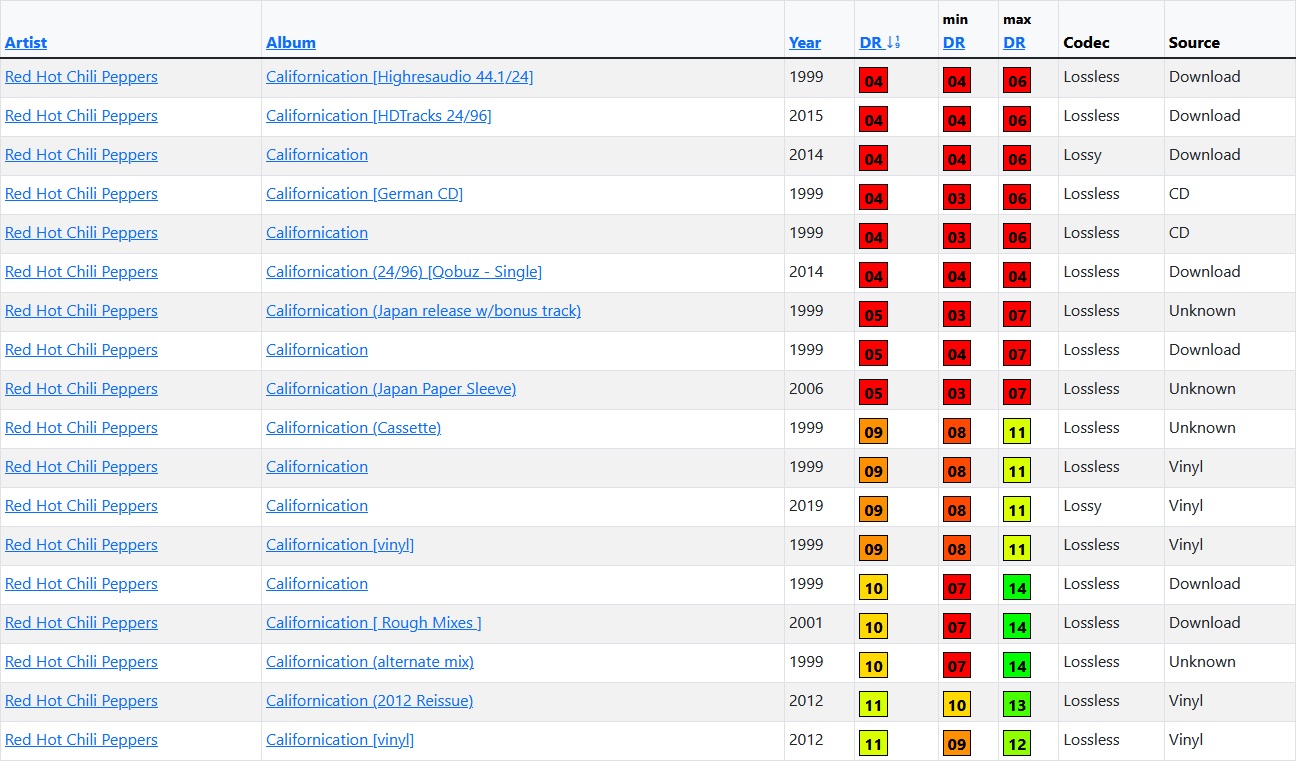Image resolution: width=1296 pixels, height=763 pixels.
Task: Select the max DR 11 badge in the Cassette row
Action: [x=1017, y=431]
